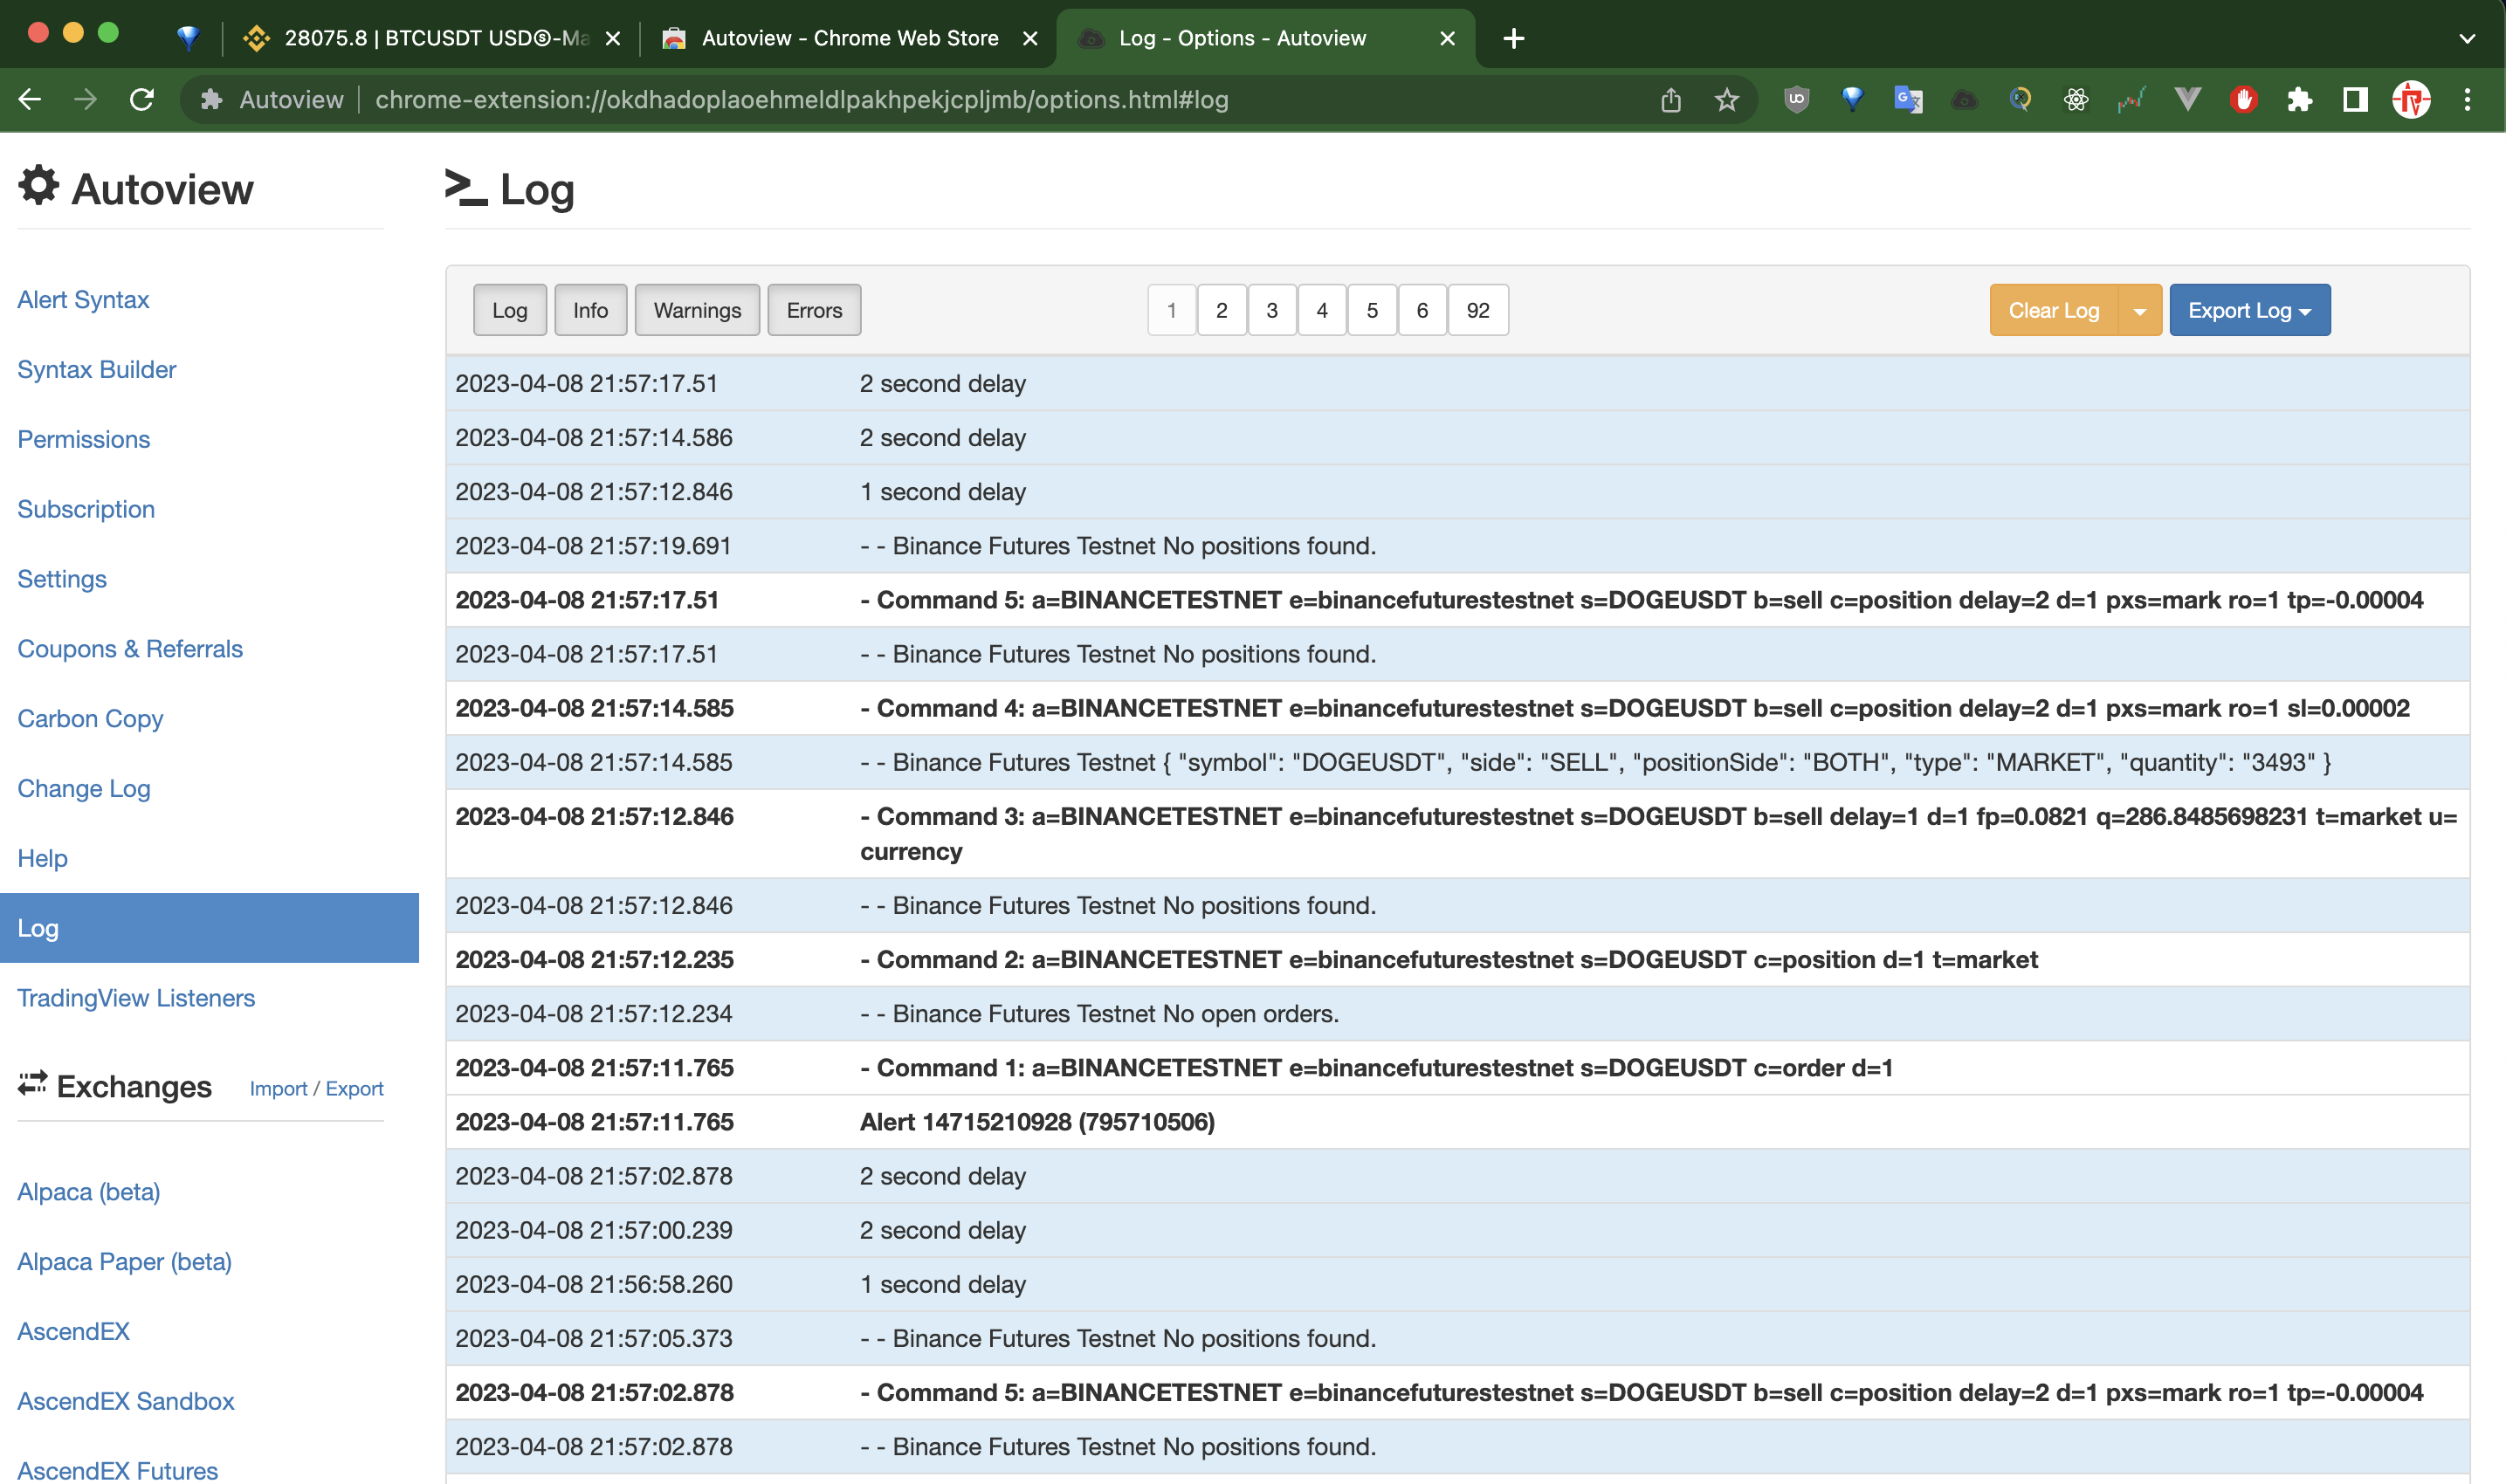Close the BTCUSDT tab
The image size is (2506, 1484).
click(613, 38)
